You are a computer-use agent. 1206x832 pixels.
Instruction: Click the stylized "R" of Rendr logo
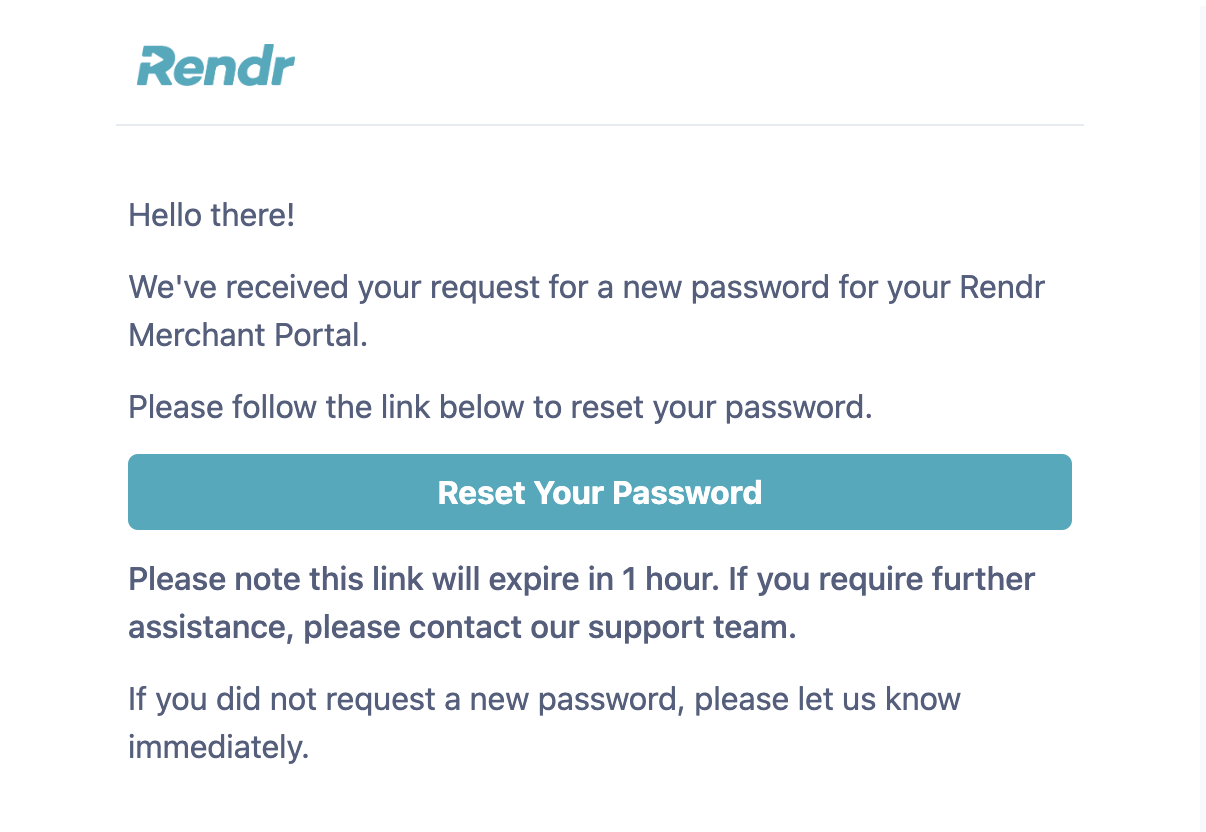[157, 67]
